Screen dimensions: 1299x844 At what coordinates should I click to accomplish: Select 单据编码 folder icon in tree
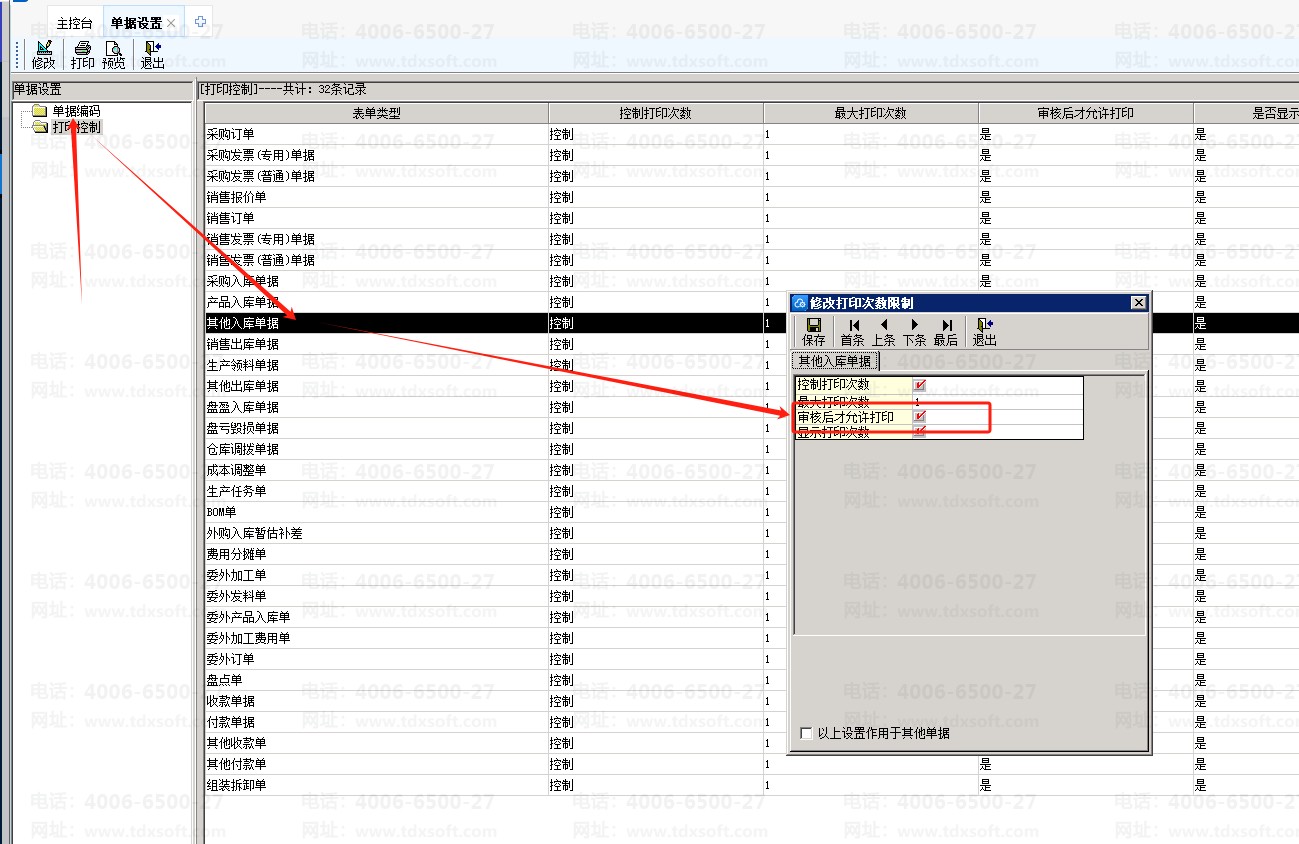pos(39,111)
